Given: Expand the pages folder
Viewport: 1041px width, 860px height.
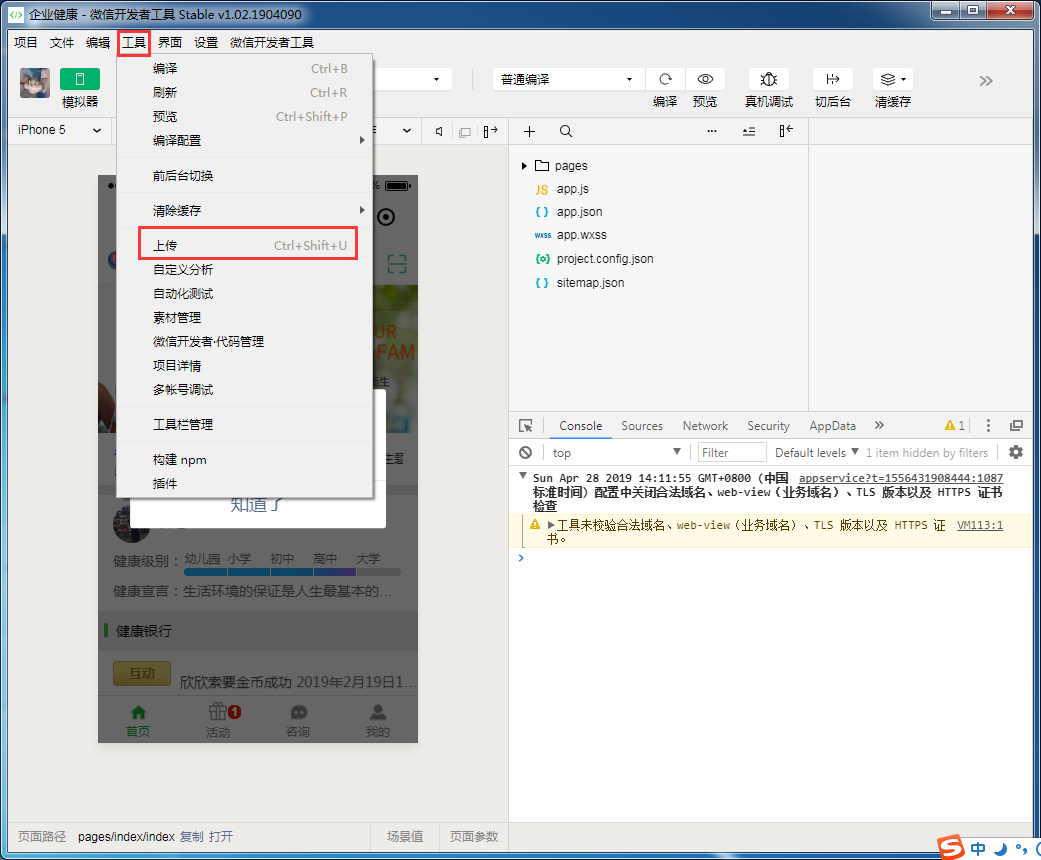Looking at the screenshot, I should tap(524, 165).
